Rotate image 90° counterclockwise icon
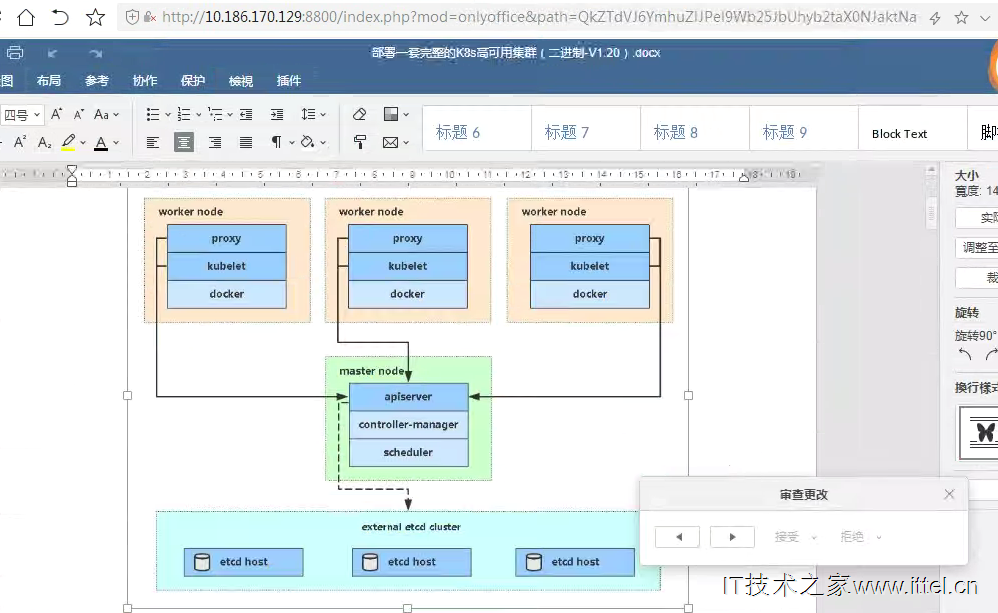 965,355
